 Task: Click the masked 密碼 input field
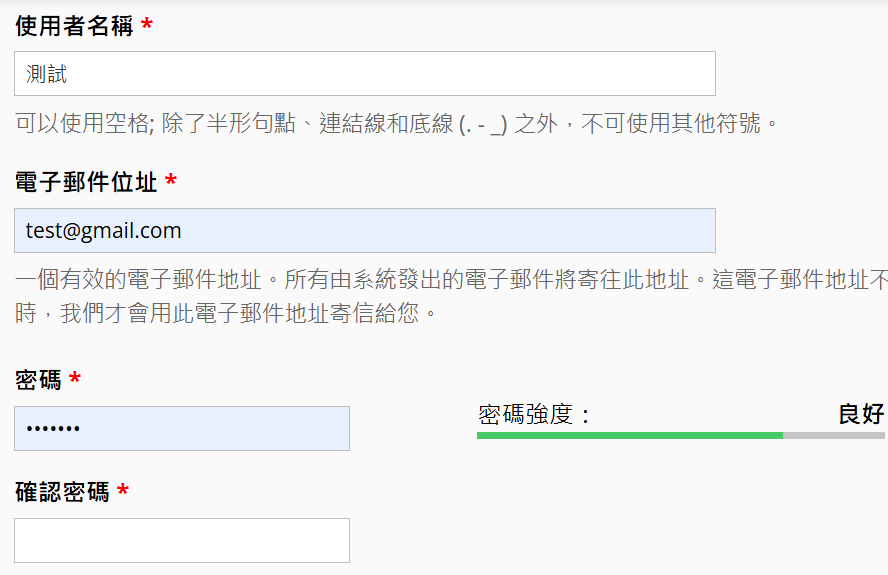pos(182,429)
